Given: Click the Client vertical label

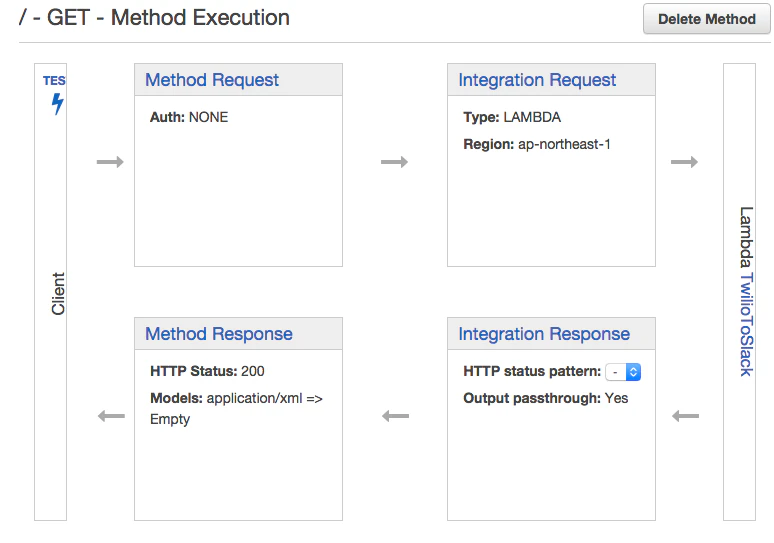Looking at the screenshot, I should (x=58, y=293).
